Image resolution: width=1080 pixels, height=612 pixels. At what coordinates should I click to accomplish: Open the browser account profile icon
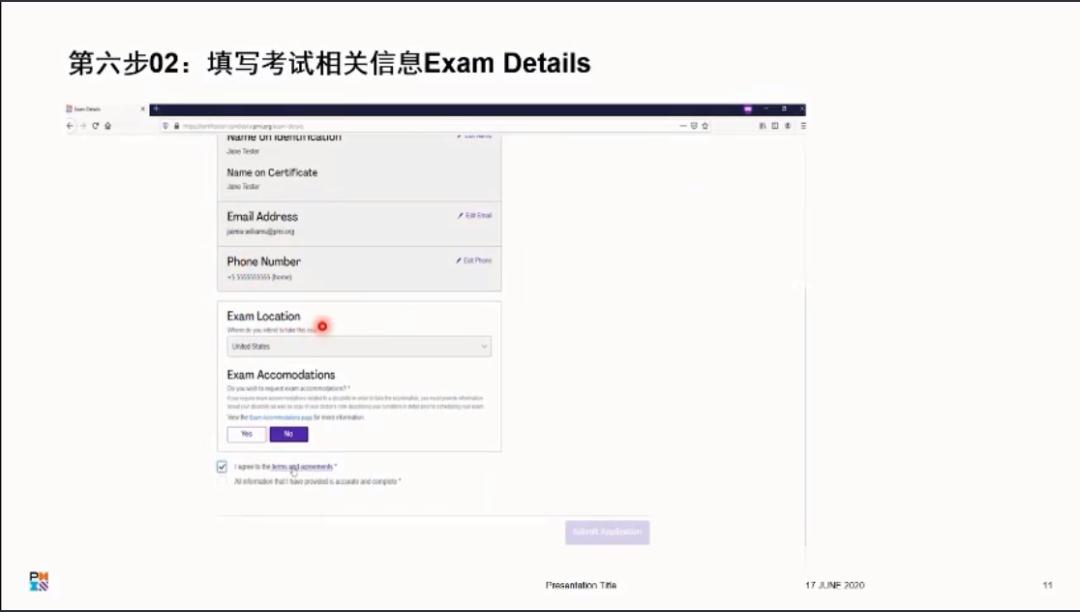tap(787, 126)
